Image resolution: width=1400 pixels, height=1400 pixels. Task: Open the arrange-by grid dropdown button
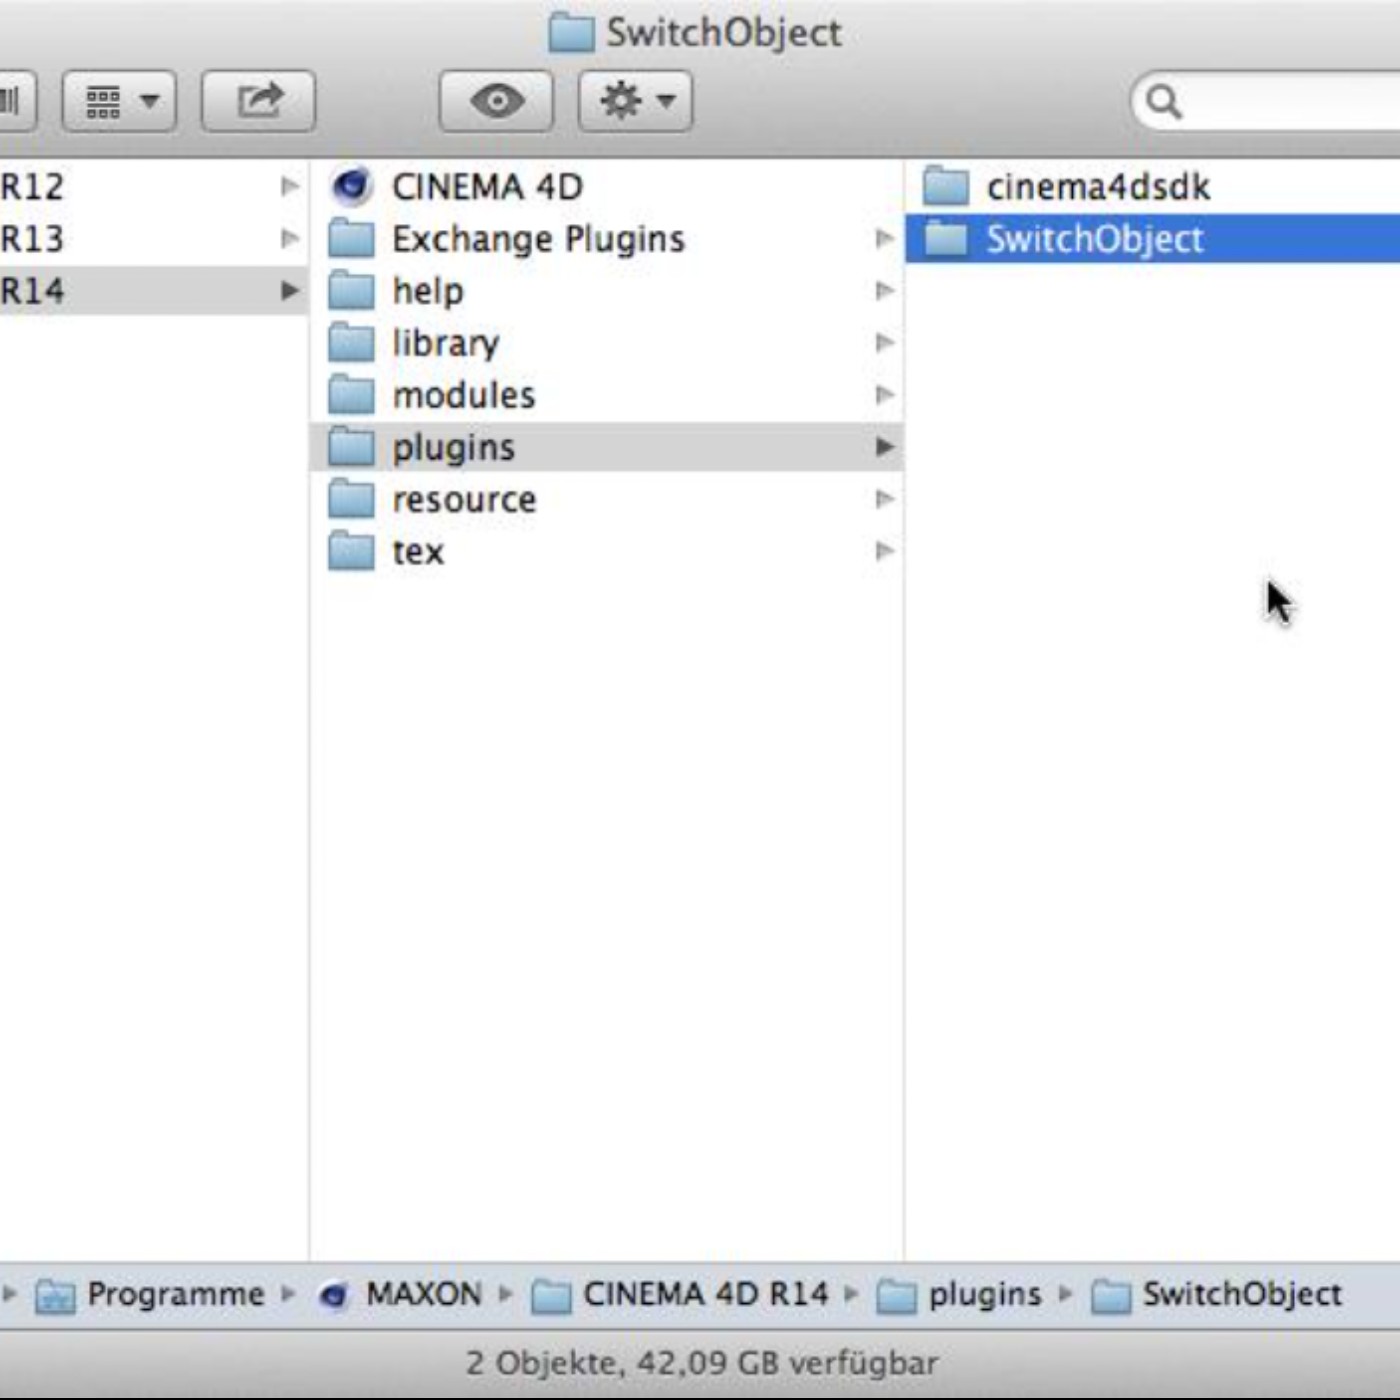point(119,101)
